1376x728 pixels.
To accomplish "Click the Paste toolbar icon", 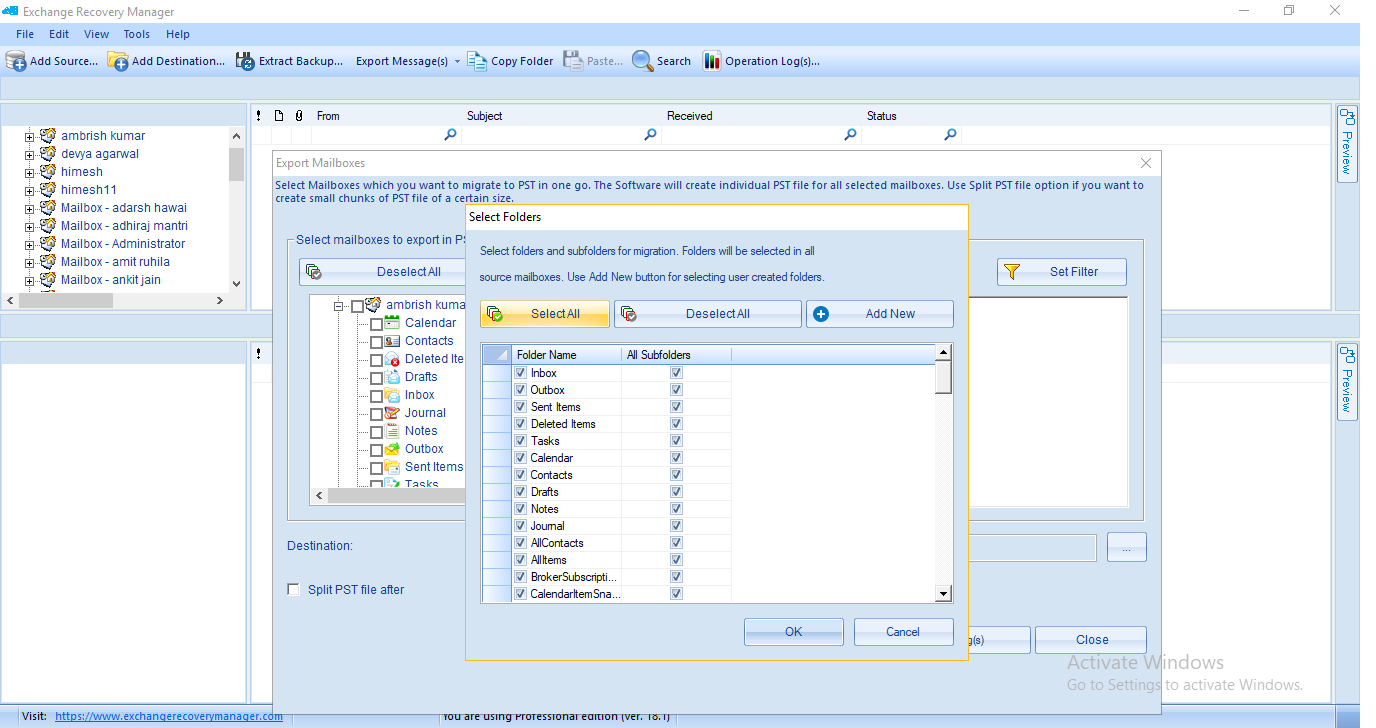I will coord(573,61).
